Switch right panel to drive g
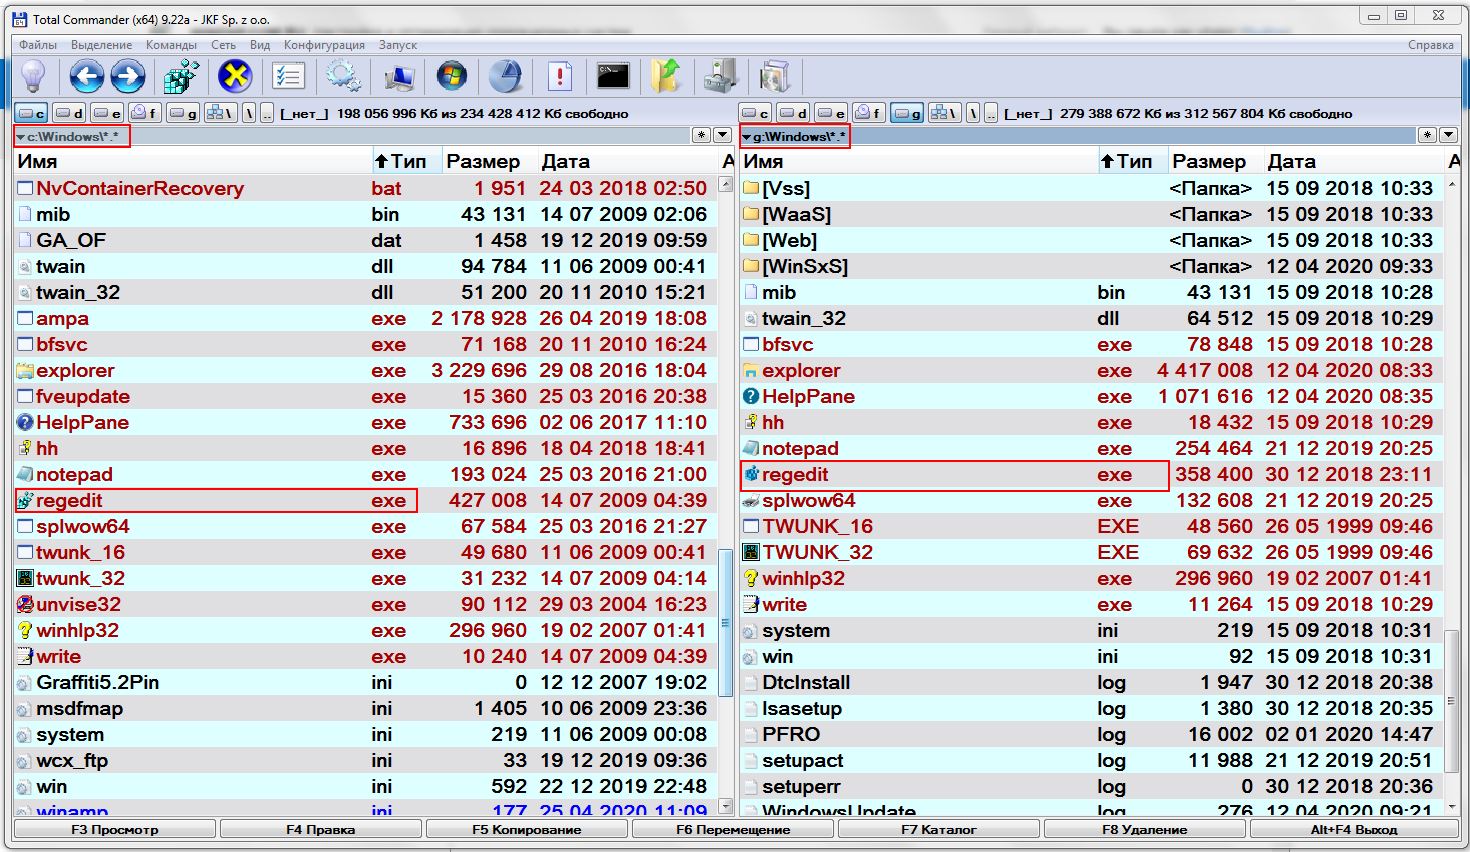Image resolution: width=1470 pixels, height=852 pixels. point(907,113)
